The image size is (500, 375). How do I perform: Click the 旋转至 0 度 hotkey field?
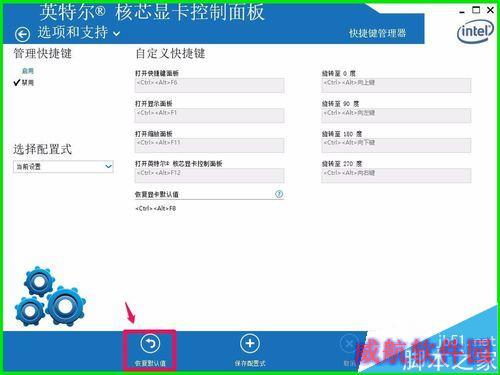click(396, 85)
